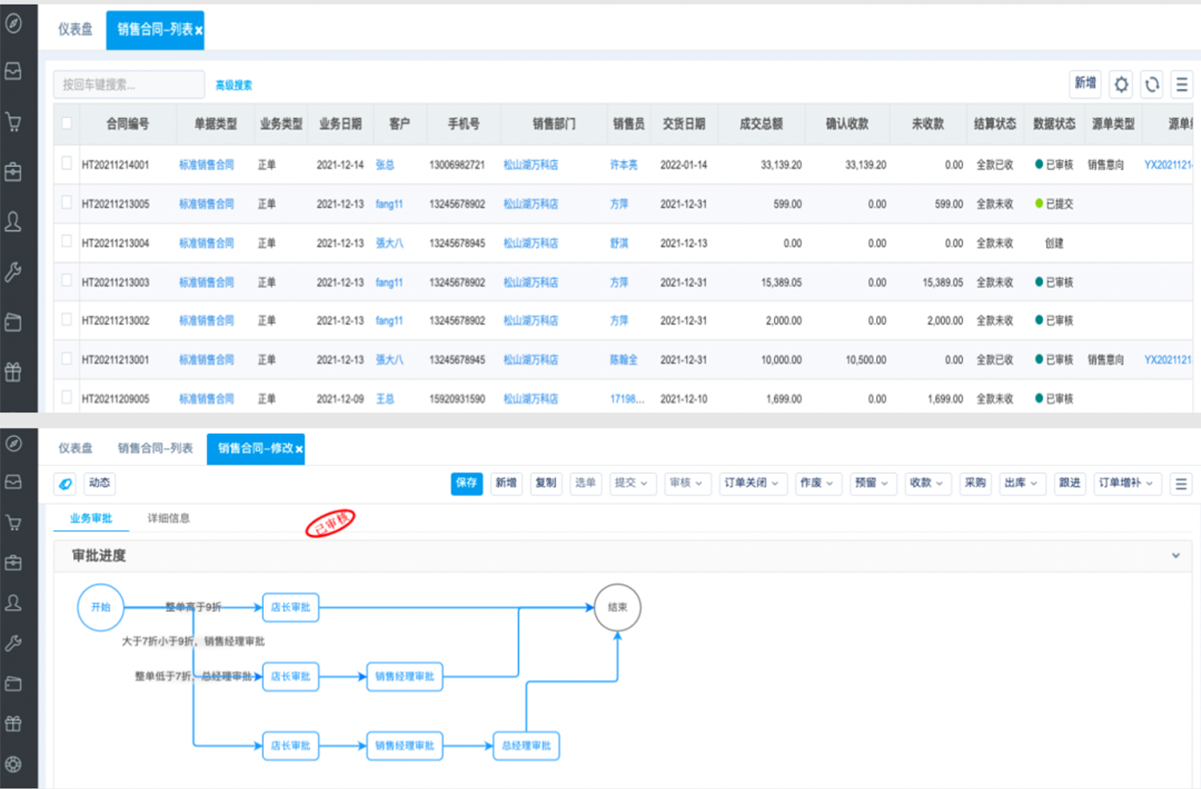Close the 销售合同-列表 tab in upper screen
The width and height of the screenshot is (1201, 789).
[199, 31]
